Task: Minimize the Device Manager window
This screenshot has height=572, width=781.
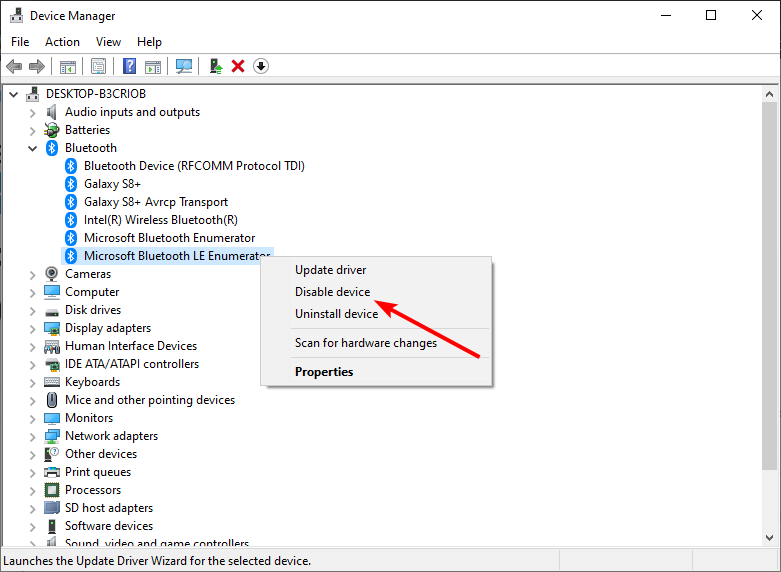Action: pyautogui.click(x=666, y=15)
